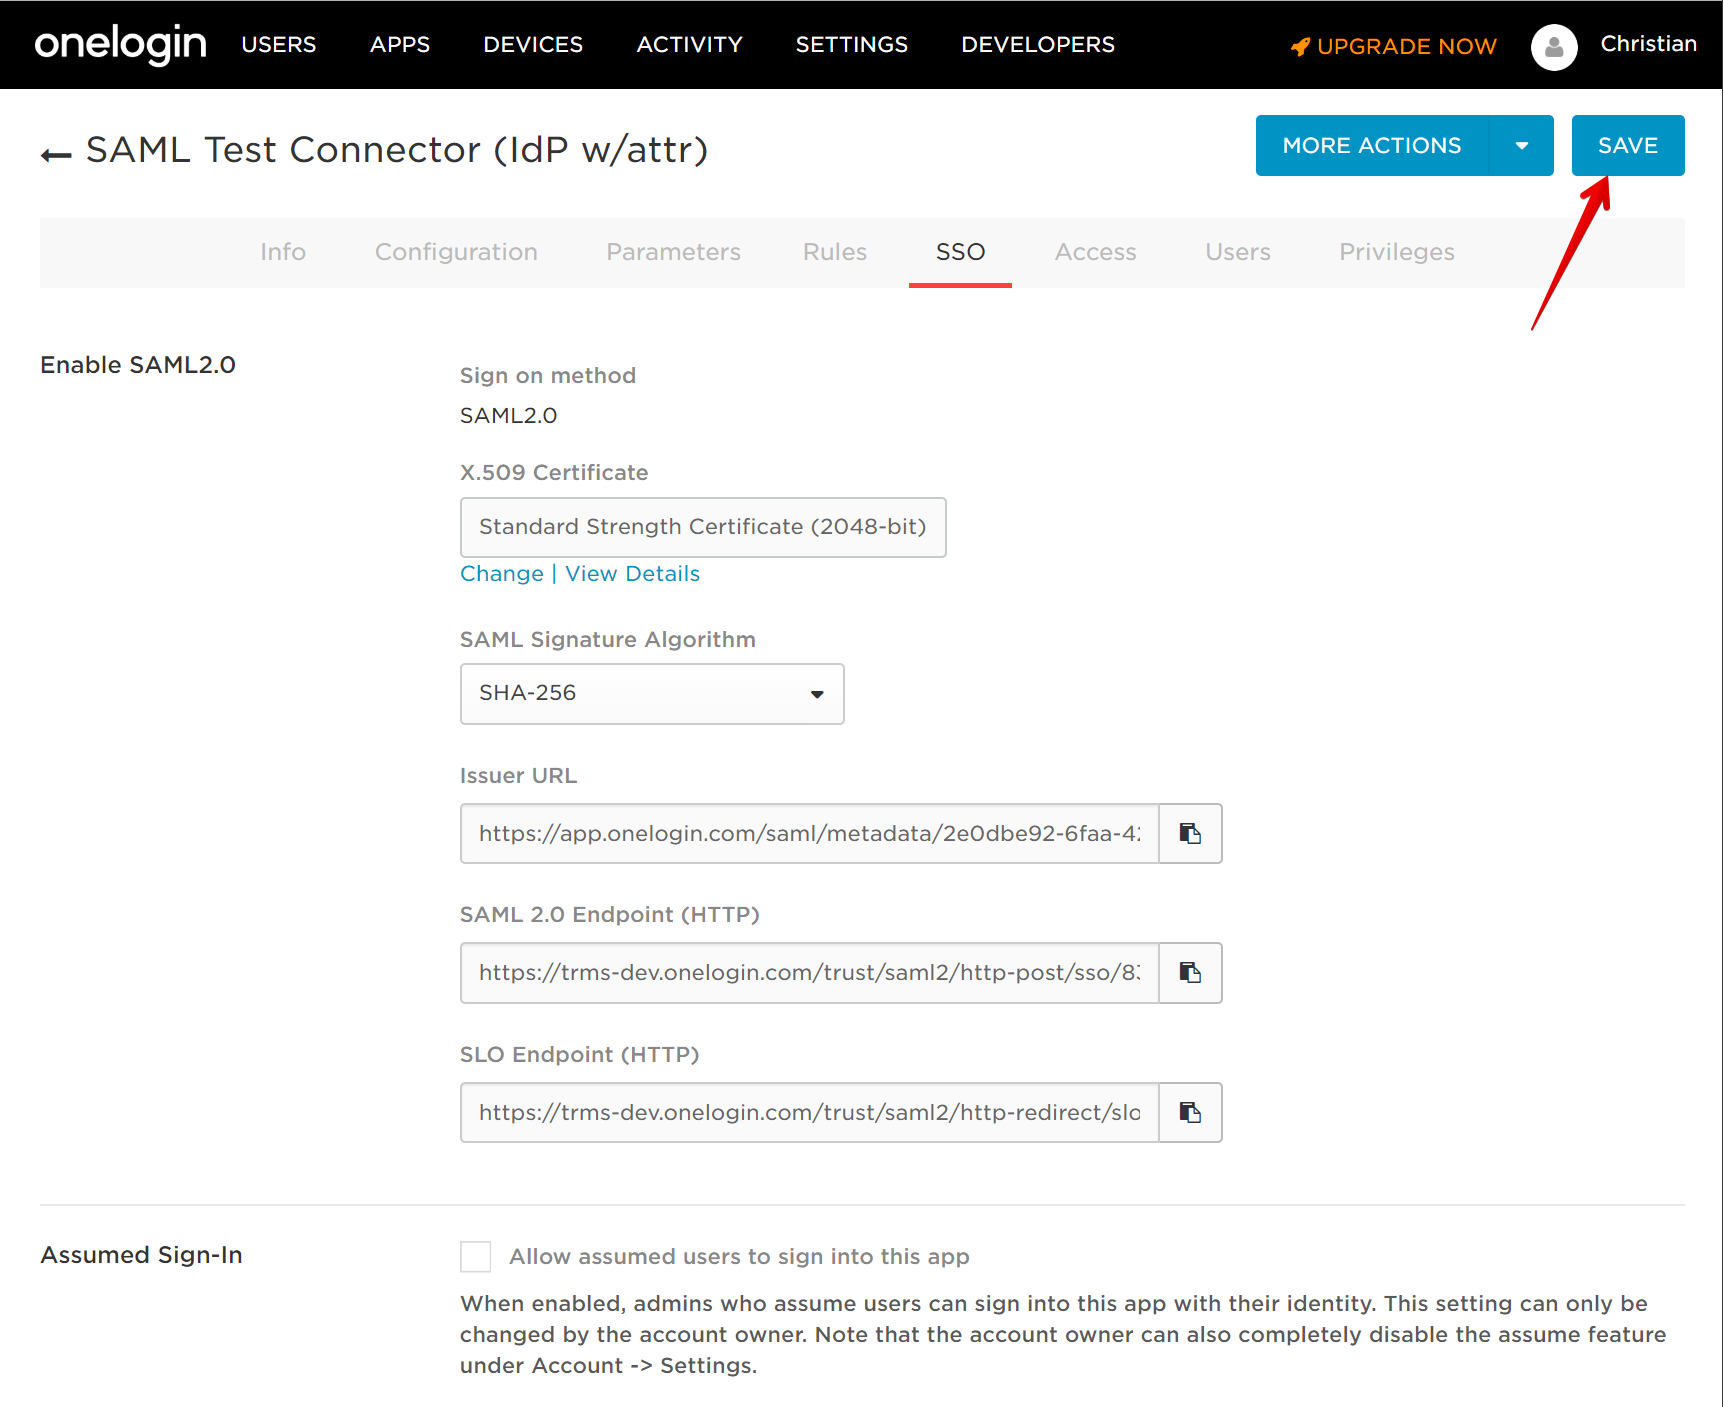
Task: Expand the More Actions dropdown arrow
Action: tap(1521, 145)
